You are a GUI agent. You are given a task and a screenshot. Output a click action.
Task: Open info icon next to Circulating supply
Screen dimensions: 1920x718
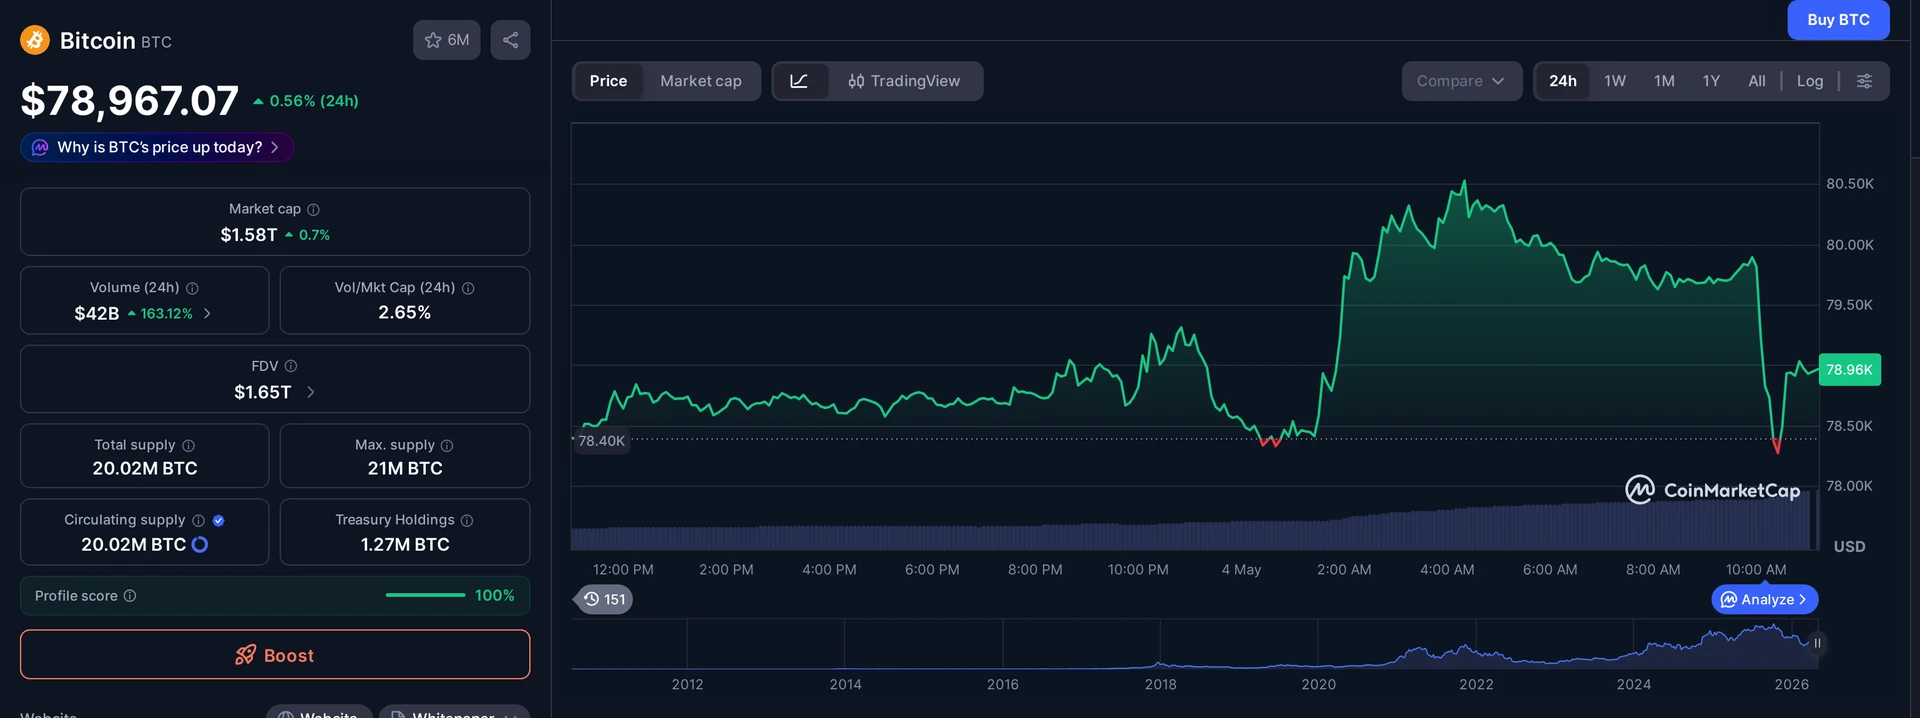pos(198,520)
